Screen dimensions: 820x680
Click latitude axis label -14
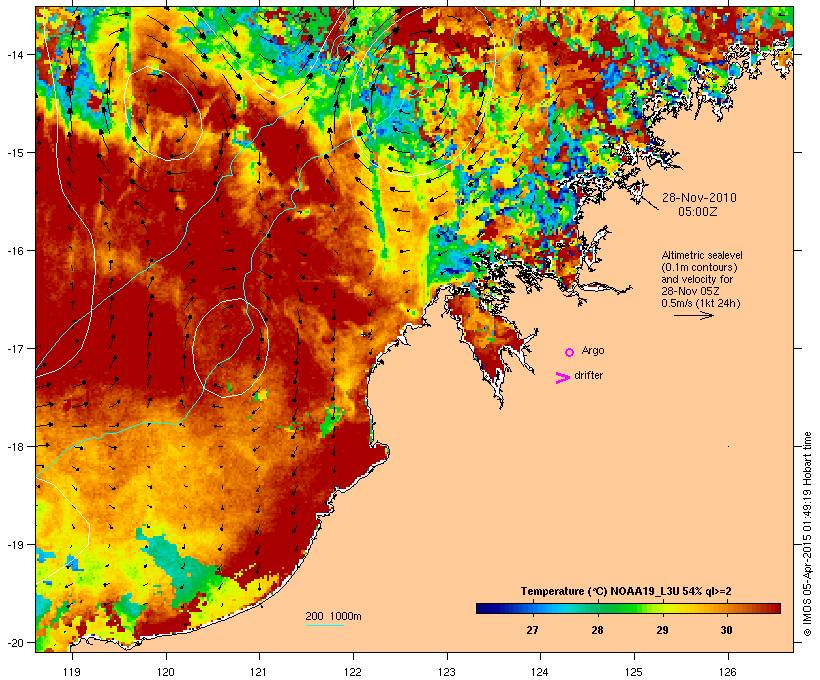[x=14, y=54]
